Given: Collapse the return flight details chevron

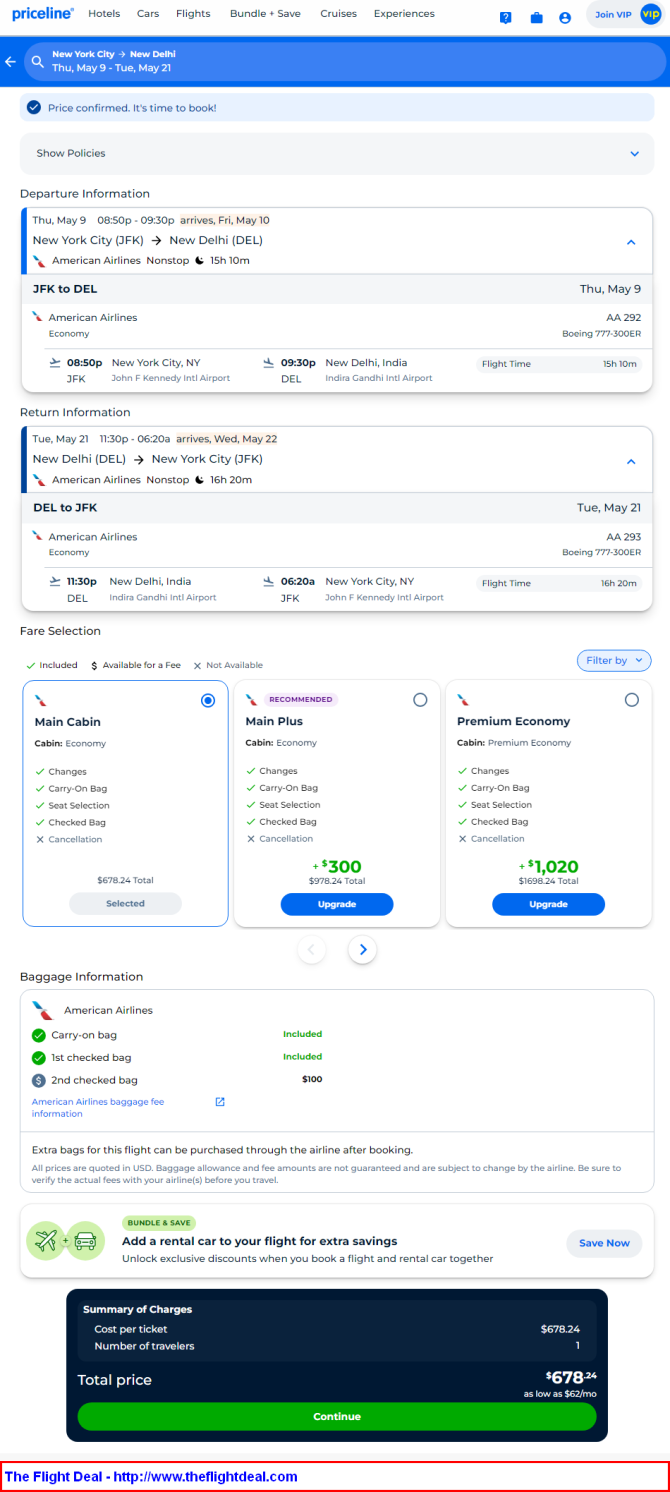Looking at the screenshot, I should pos(631,461).
